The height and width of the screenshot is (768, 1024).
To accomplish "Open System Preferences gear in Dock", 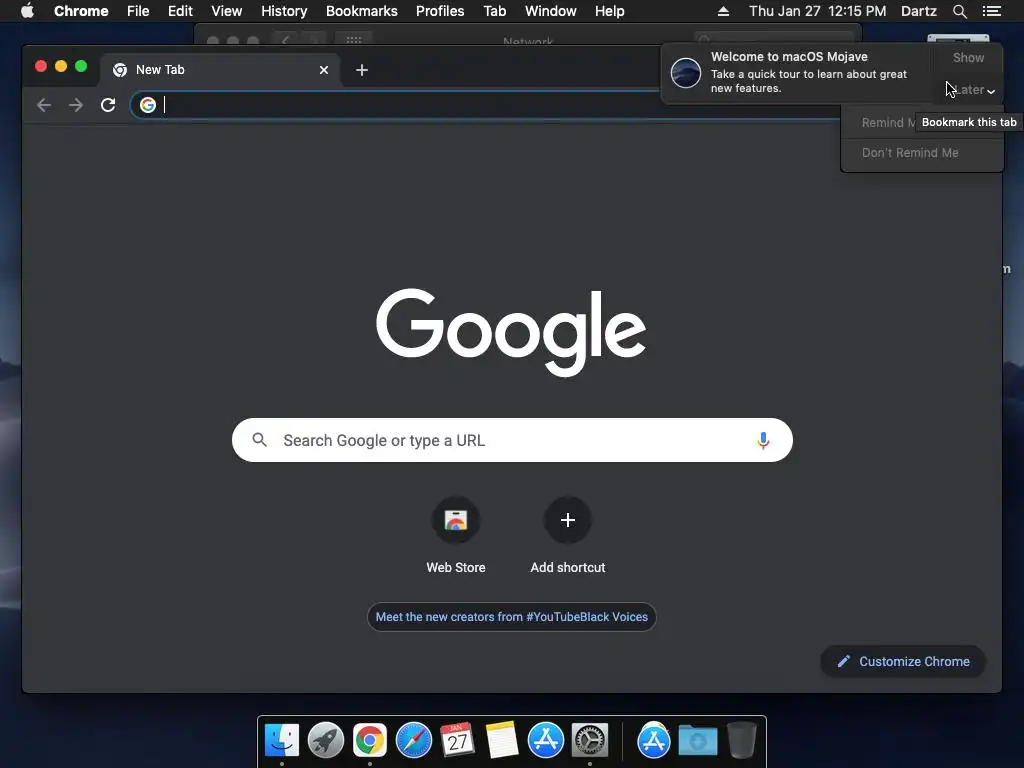I will pos(590,740).
